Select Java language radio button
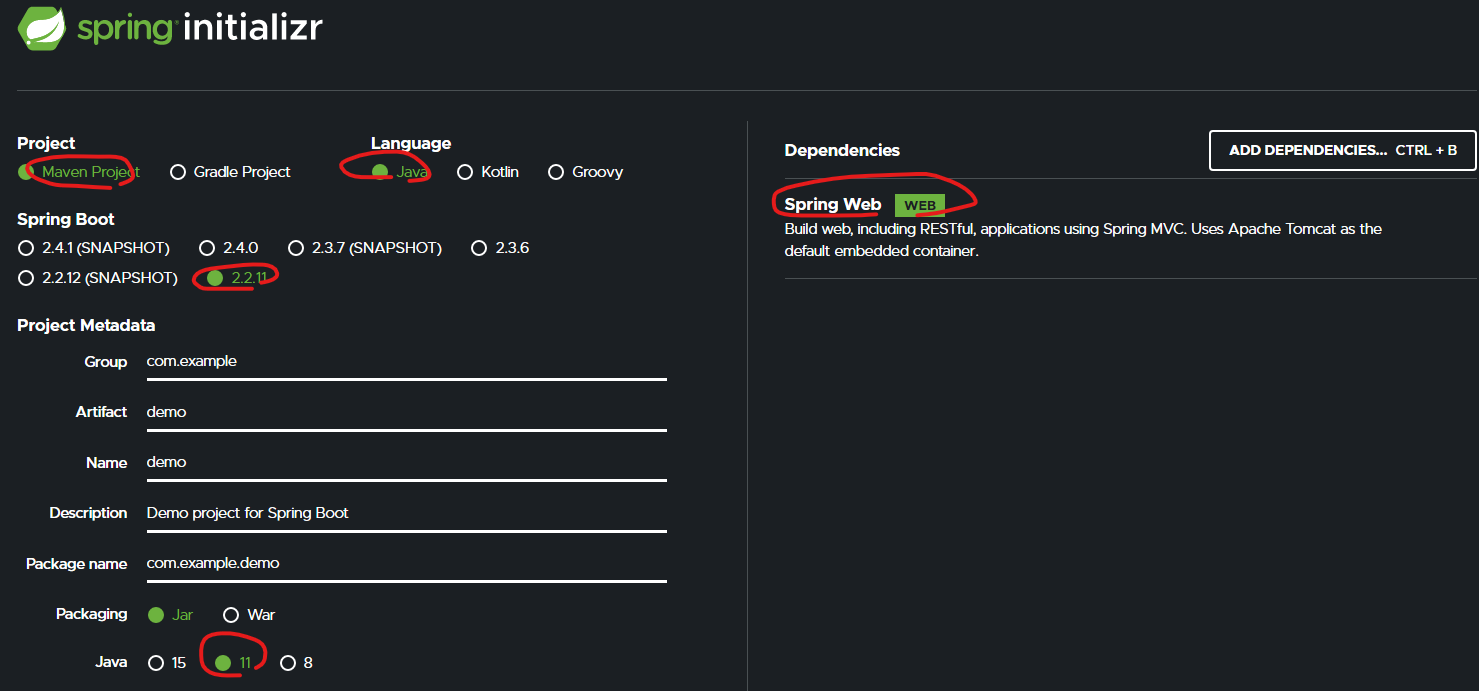Screen dimensions: 1479x691 point(380,172)
